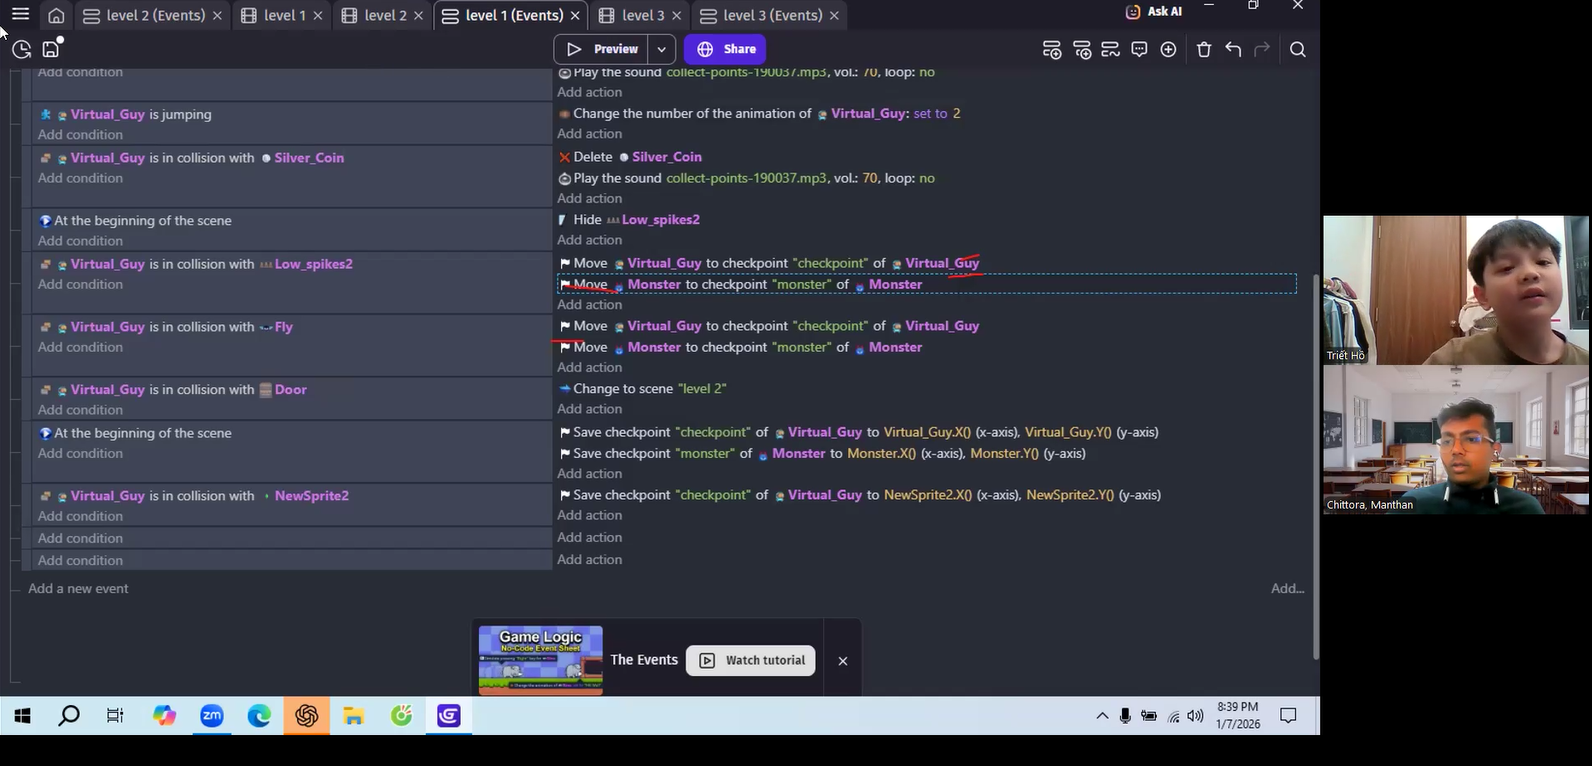
Task: Show hidden system tray icons
Action: [1102, 716]
